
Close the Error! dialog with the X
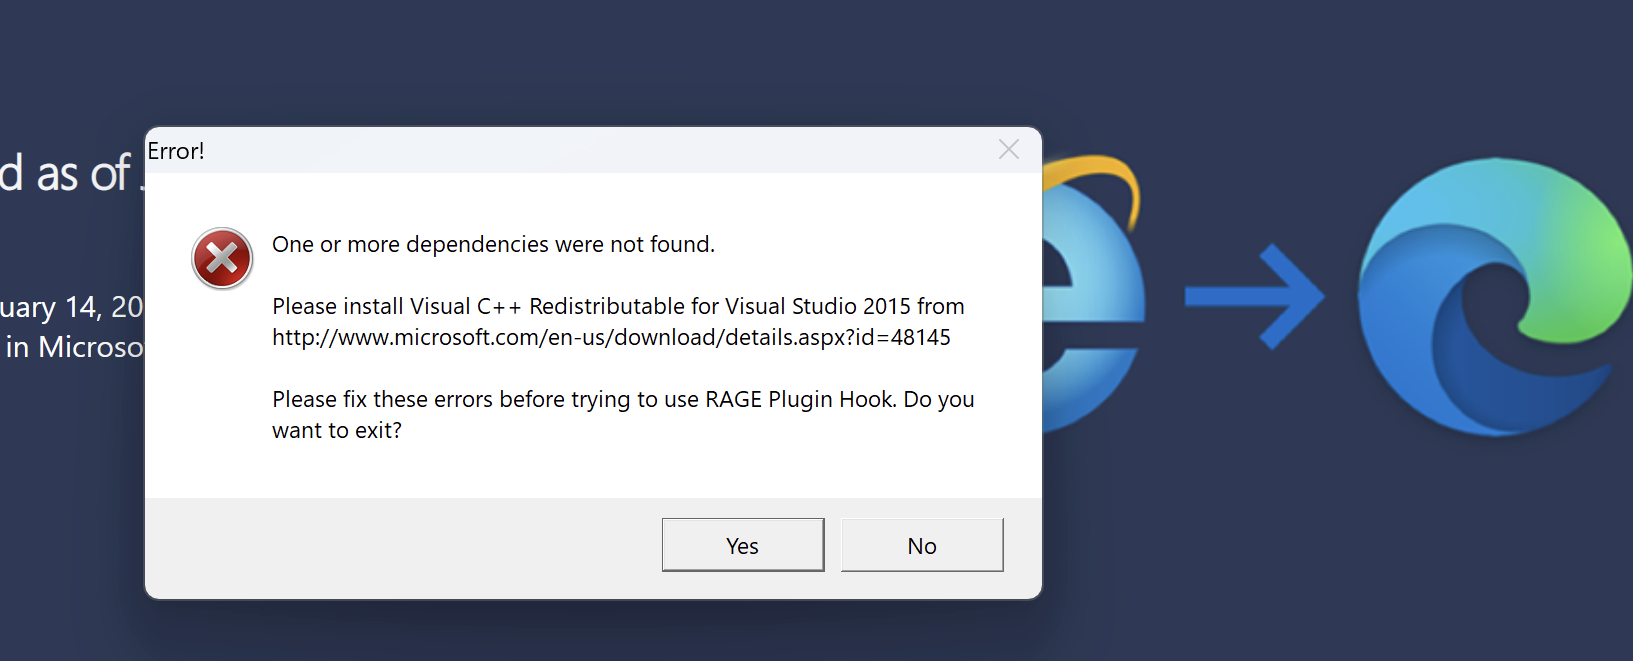pyautogui.click(x=1009, y=150)
